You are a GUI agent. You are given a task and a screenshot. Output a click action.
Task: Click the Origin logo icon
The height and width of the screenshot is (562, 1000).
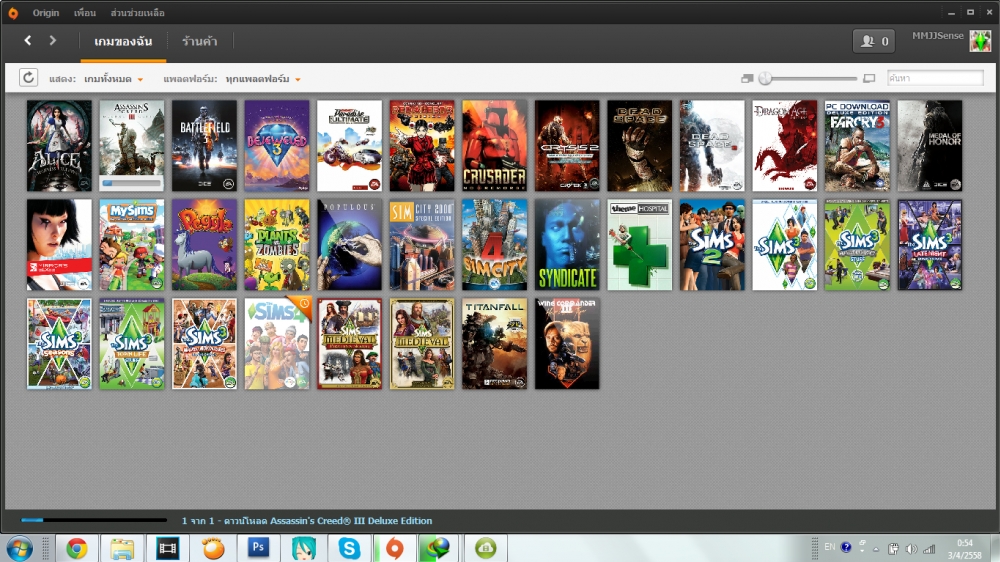(13, 13)
